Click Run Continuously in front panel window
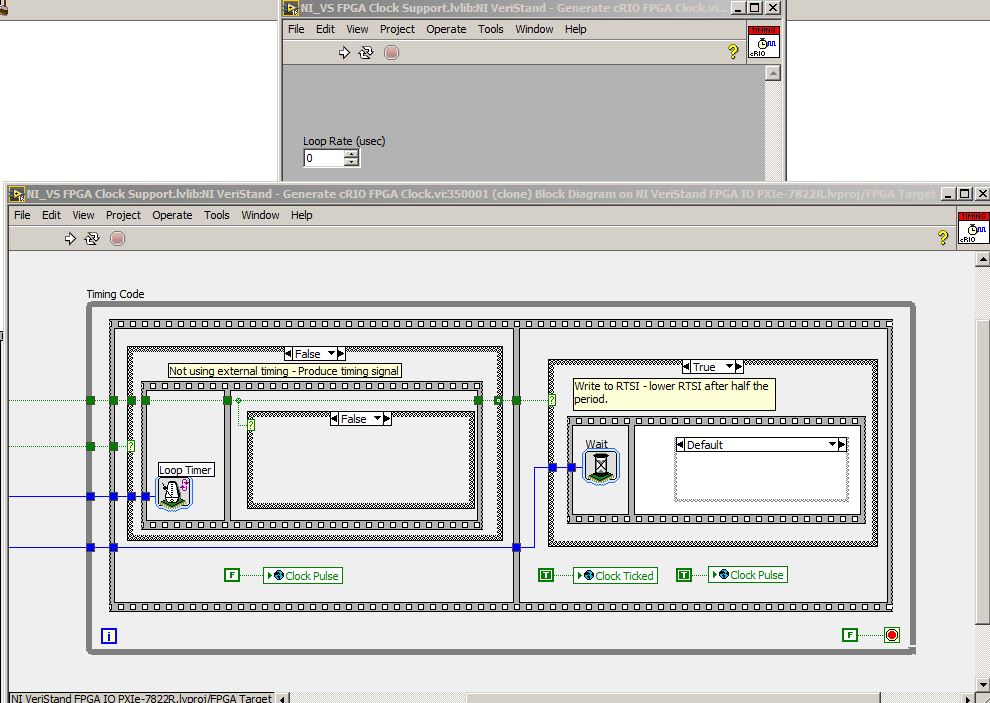990x703 pixels. click(x=366, y=53)
